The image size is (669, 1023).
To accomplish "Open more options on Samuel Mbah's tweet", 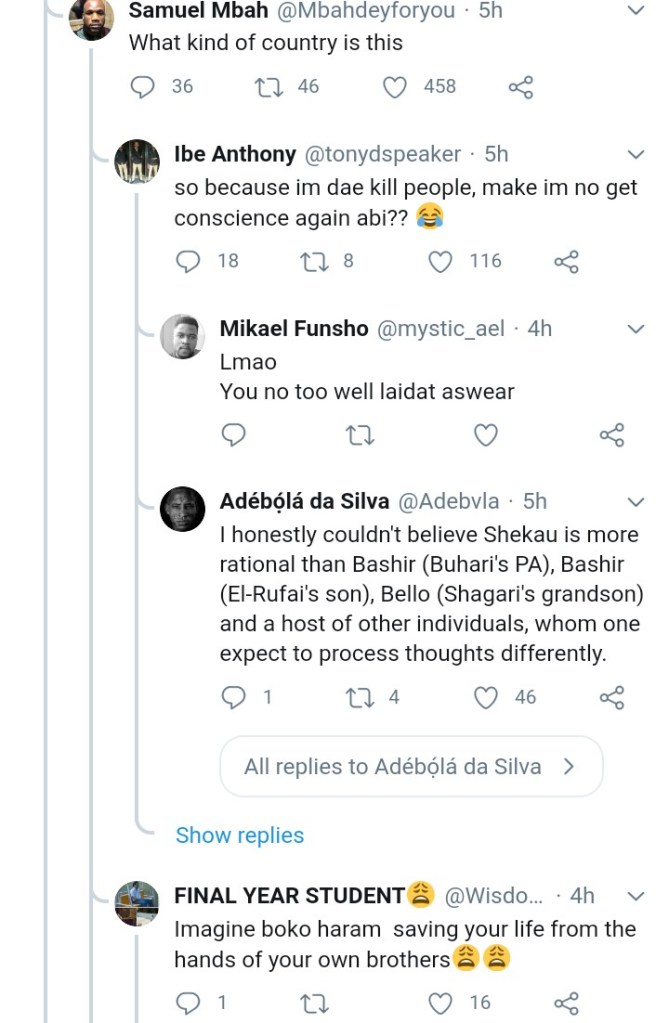I will click(635, 11).
